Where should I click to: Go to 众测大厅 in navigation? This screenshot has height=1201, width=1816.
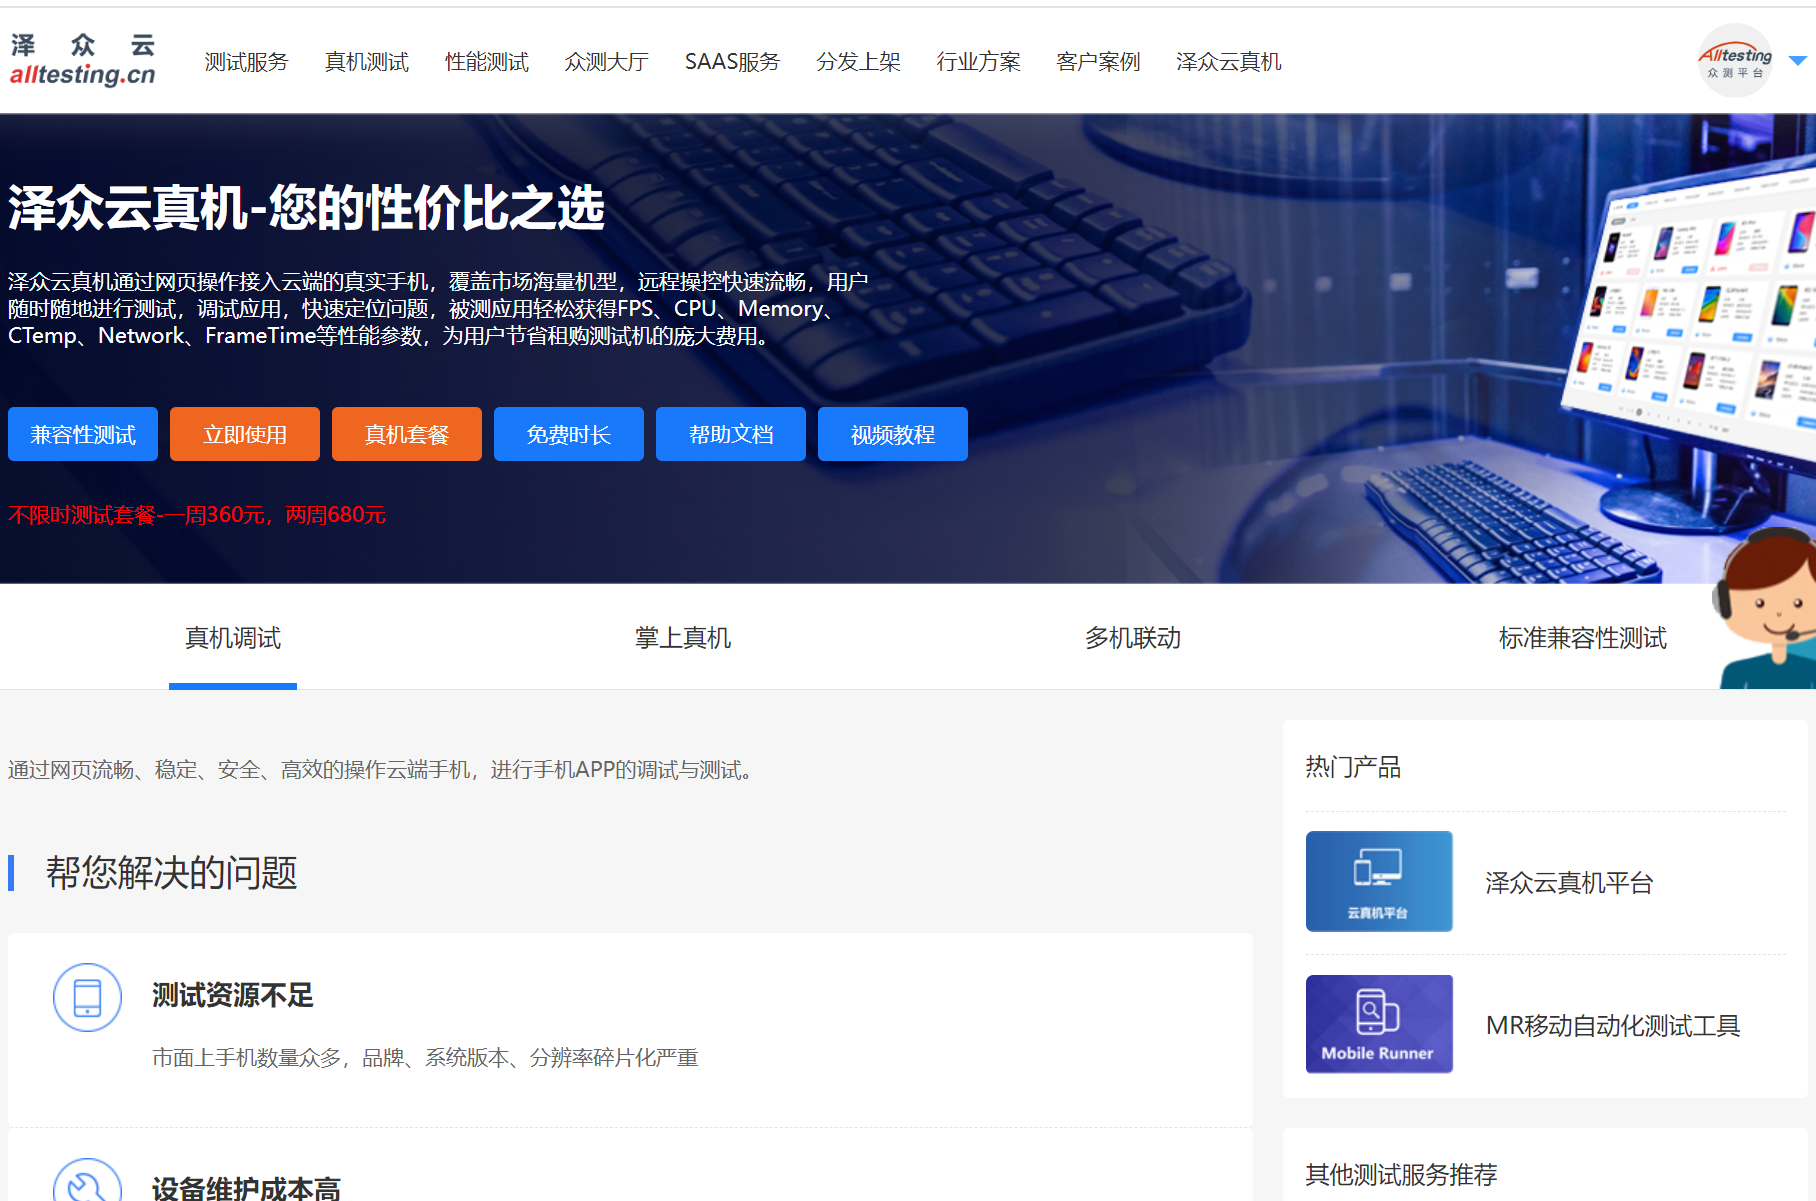pyautogui.click(x=606, y=62)
